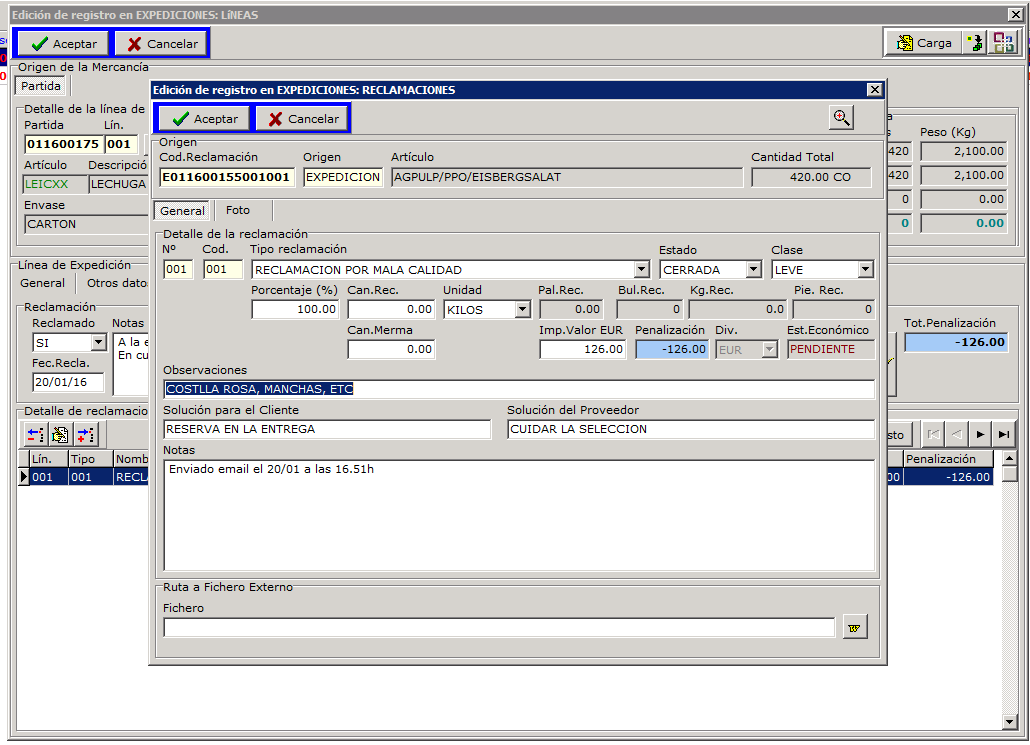
Task: Click the file browse icon beside Fichero
Action: pyautogui.click(x=855, y=628)
